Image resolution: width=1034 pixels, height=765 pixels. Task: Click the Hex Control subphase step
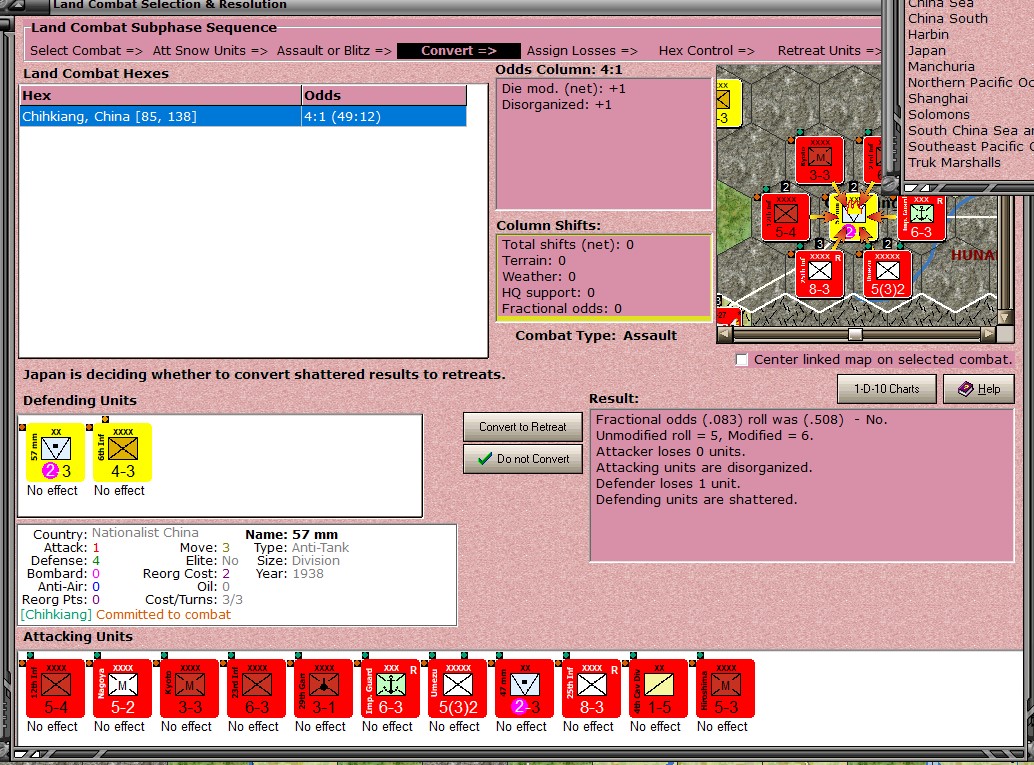point(706,51)
